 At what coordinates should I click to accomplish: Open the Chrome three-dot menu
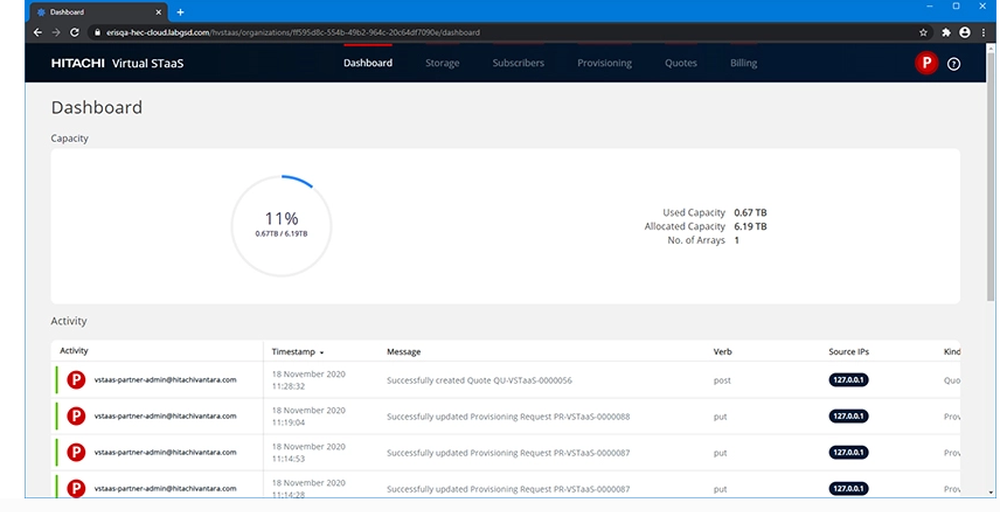[983, 33]
